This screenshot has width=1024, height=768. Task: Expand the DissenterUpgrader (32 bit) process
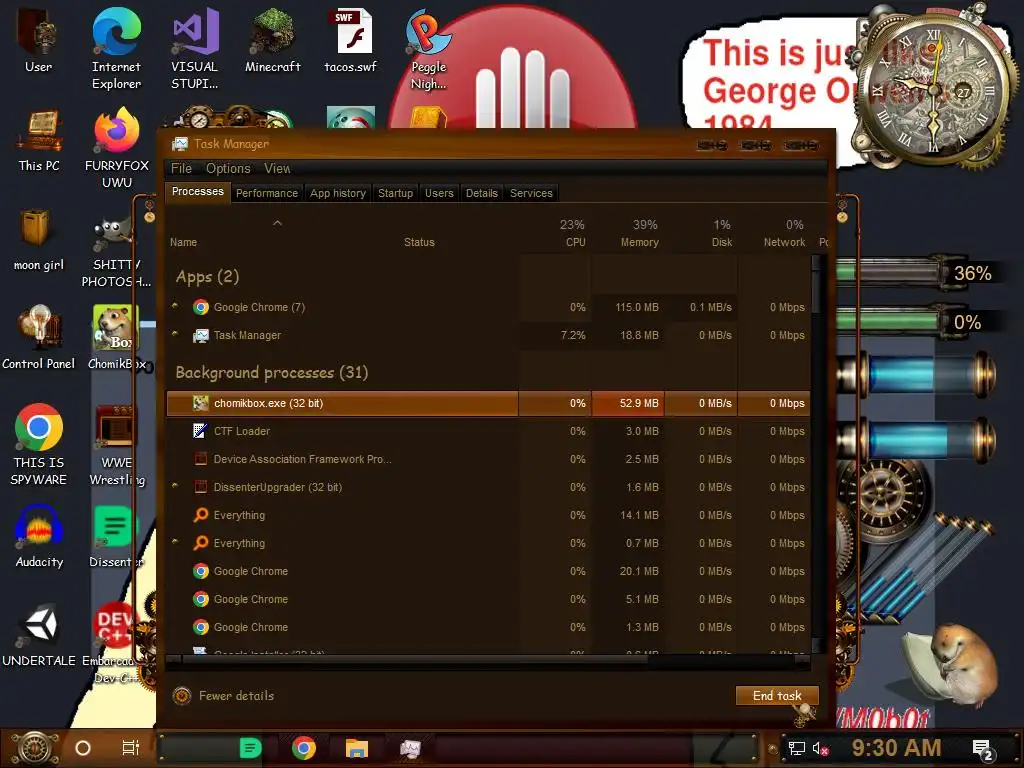click(x=175, y=486)
